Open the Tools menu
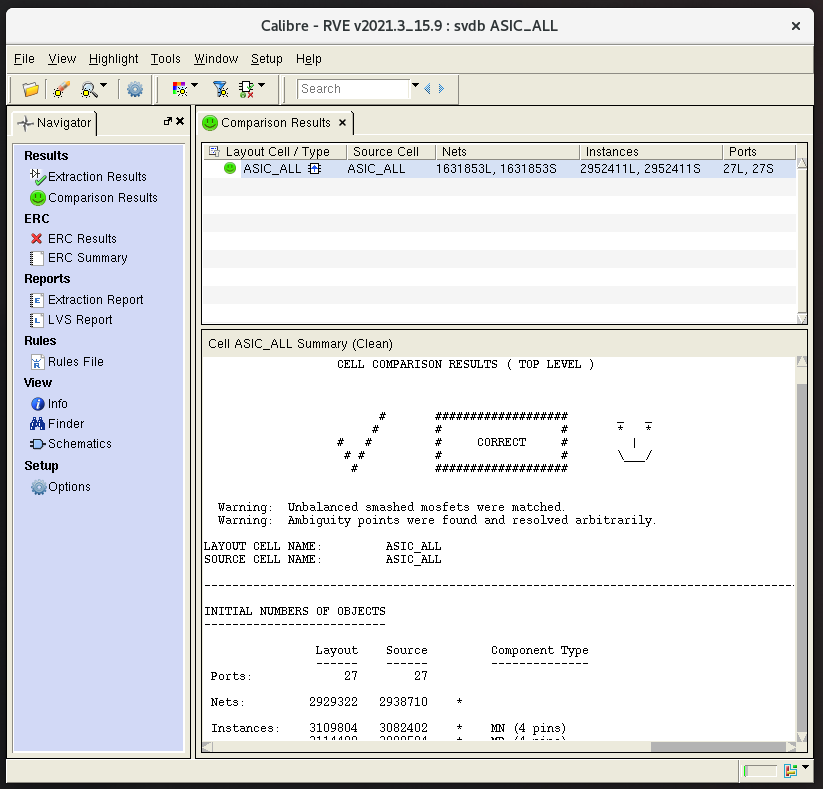Image resolution: width=823 pixels, height=789 pixels. click(165, 59)
